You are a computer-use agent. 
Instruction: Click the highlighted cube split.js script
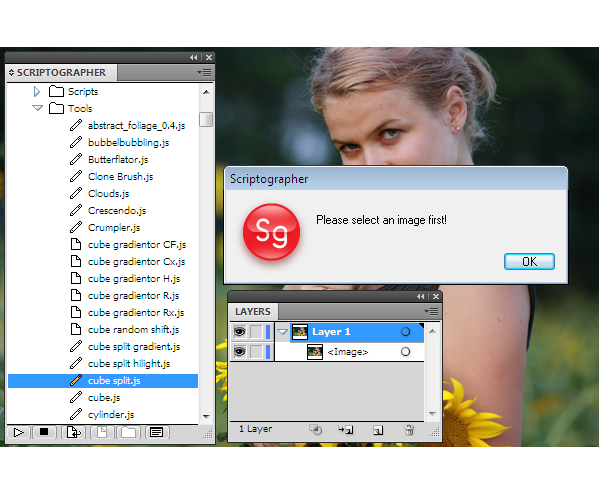tap(103, 381)
